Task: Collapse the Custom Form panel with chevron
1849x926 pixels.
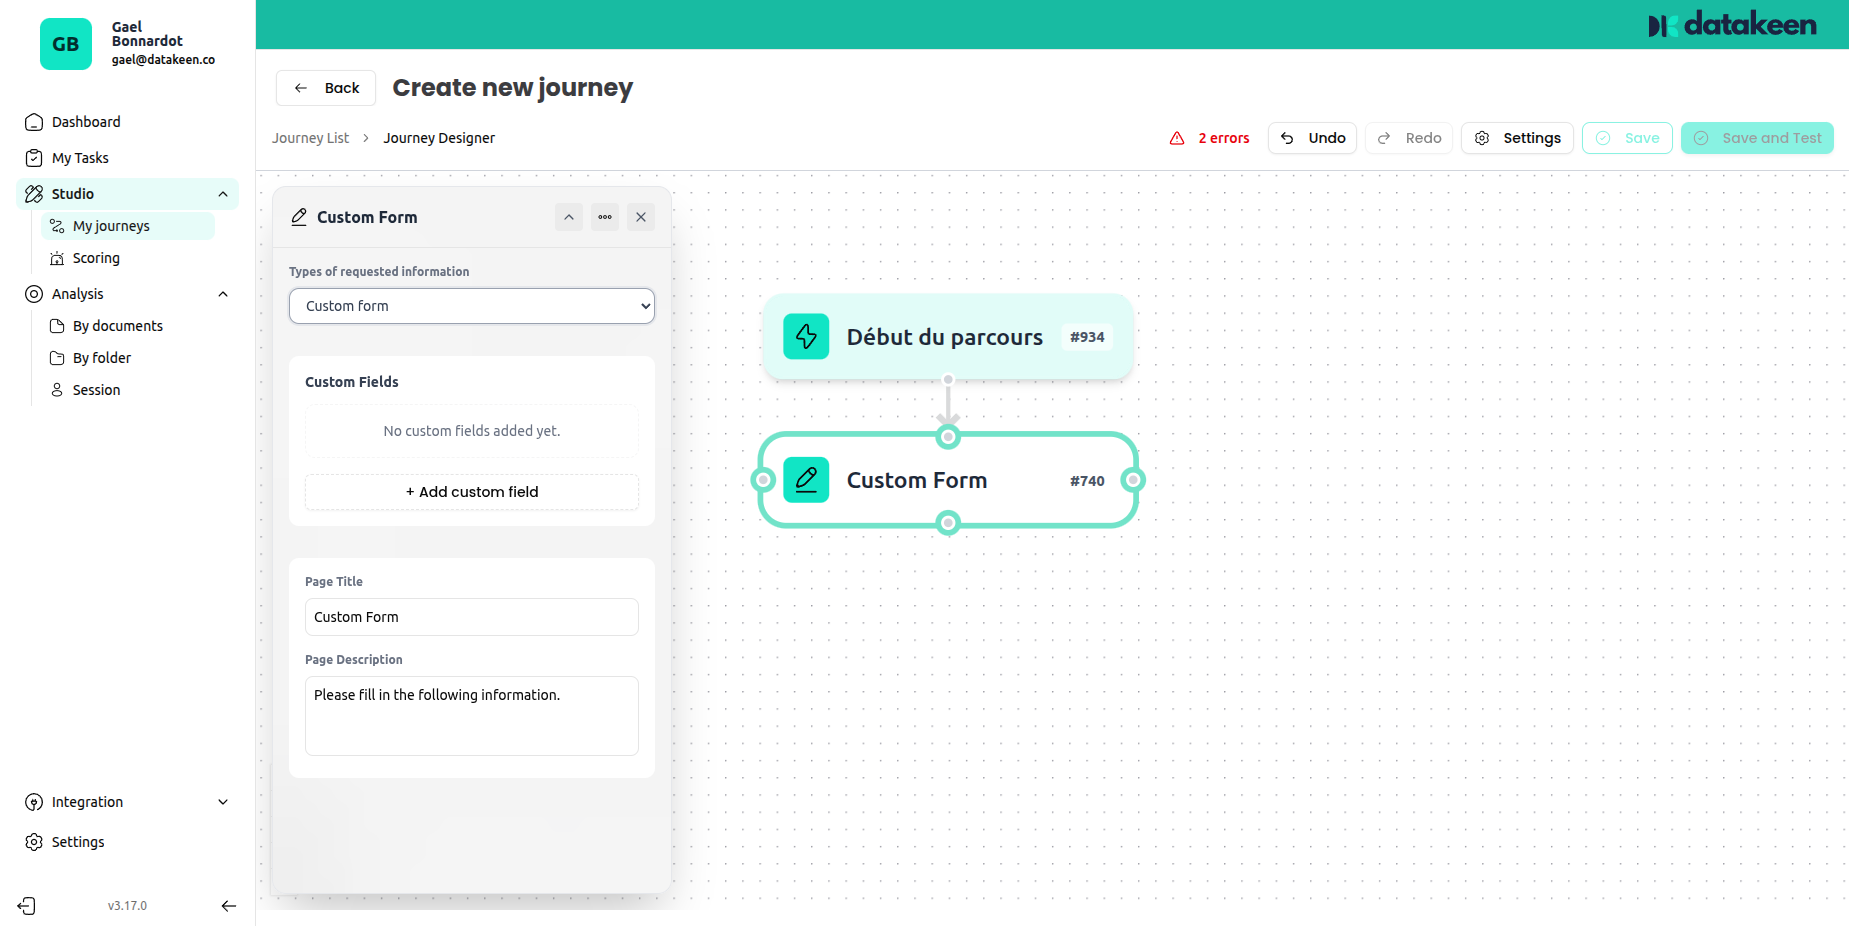Action: coord(569,217)
